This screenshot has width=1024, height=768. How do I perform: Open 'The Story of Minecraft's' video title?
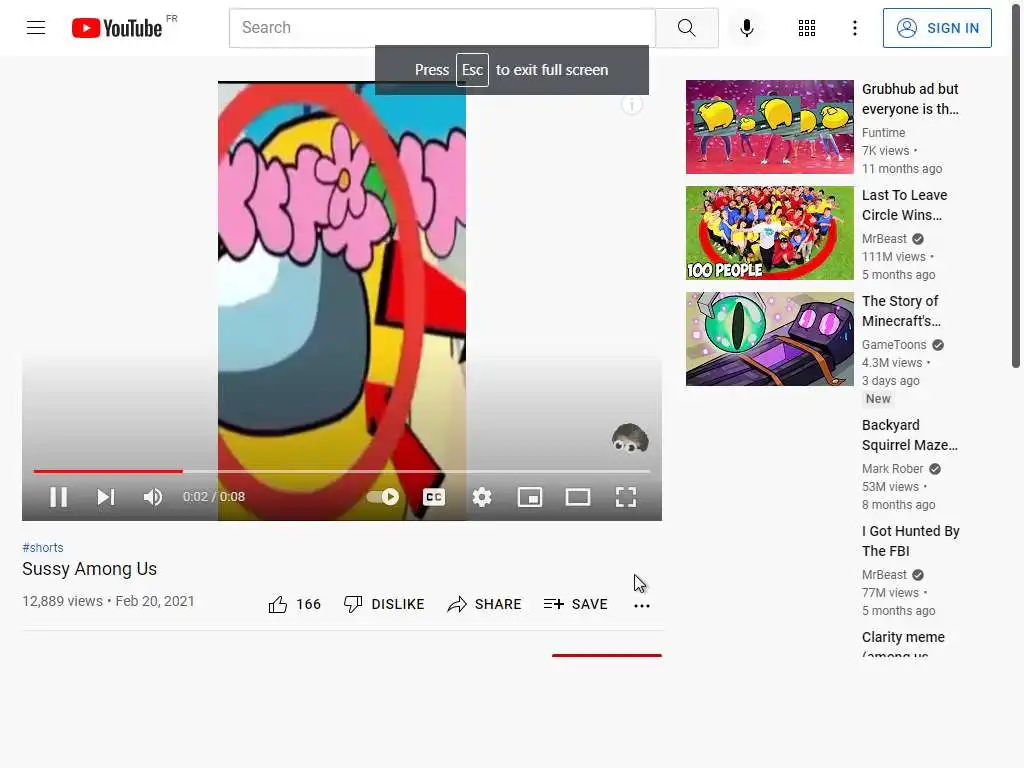click(x=901, y=311)
